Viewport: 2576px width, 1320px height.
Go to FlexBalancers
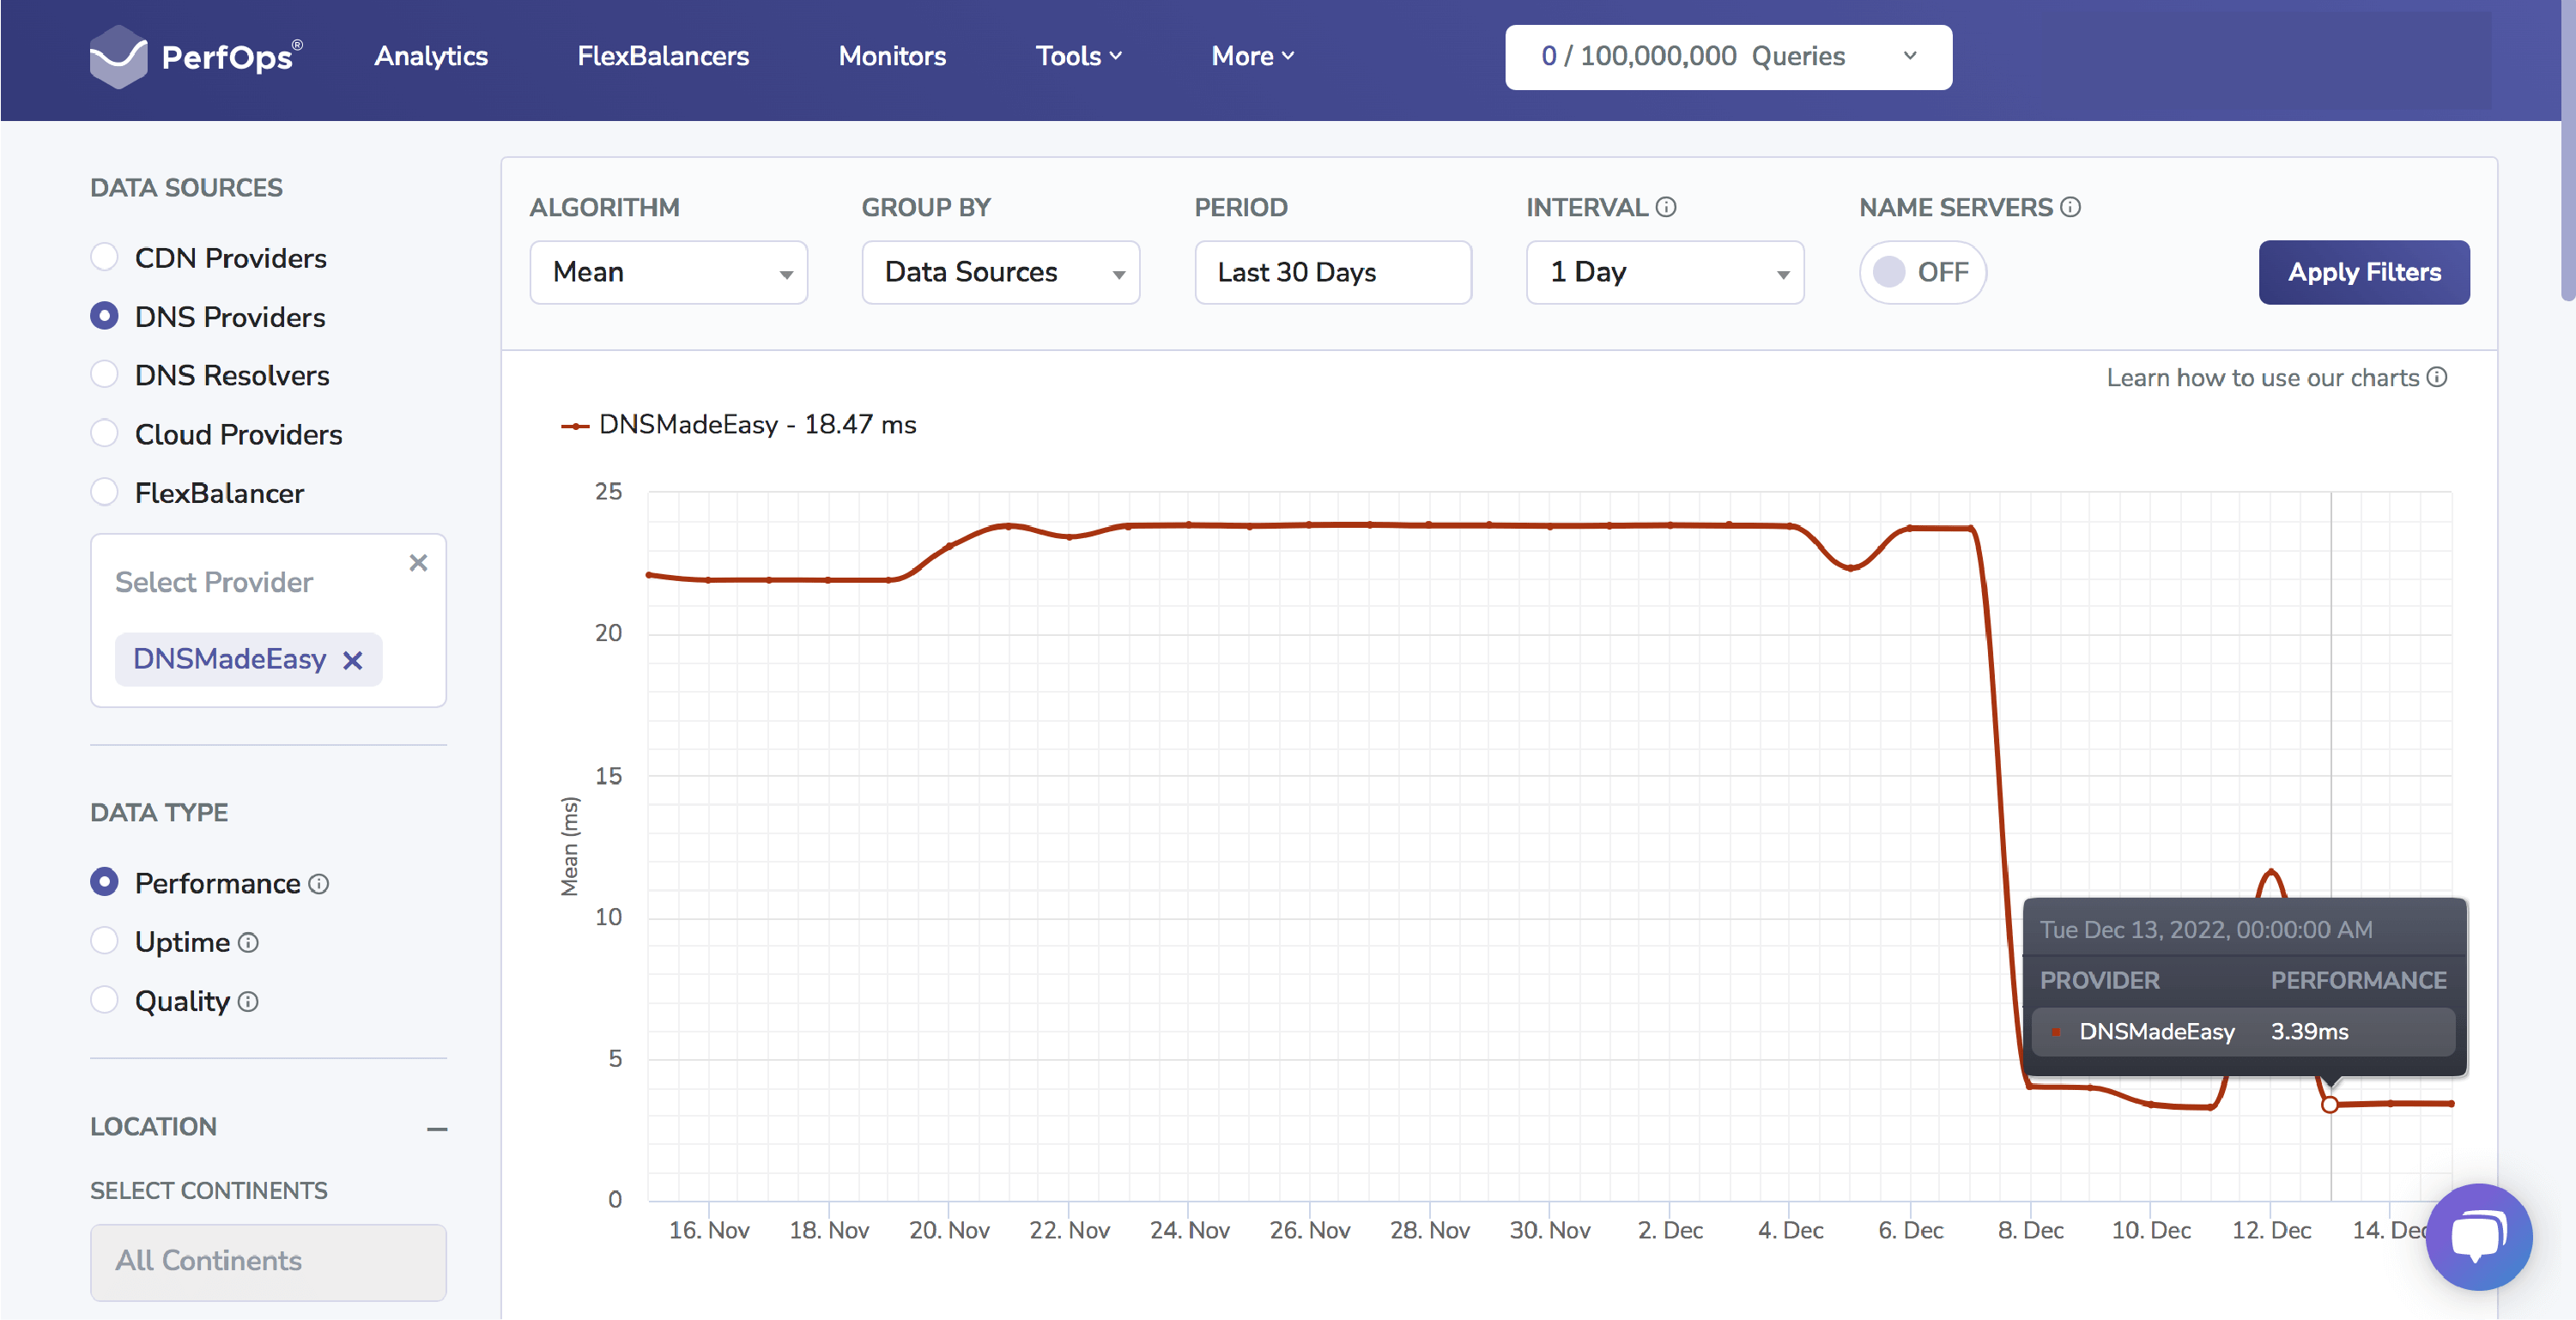pos(663,56)
